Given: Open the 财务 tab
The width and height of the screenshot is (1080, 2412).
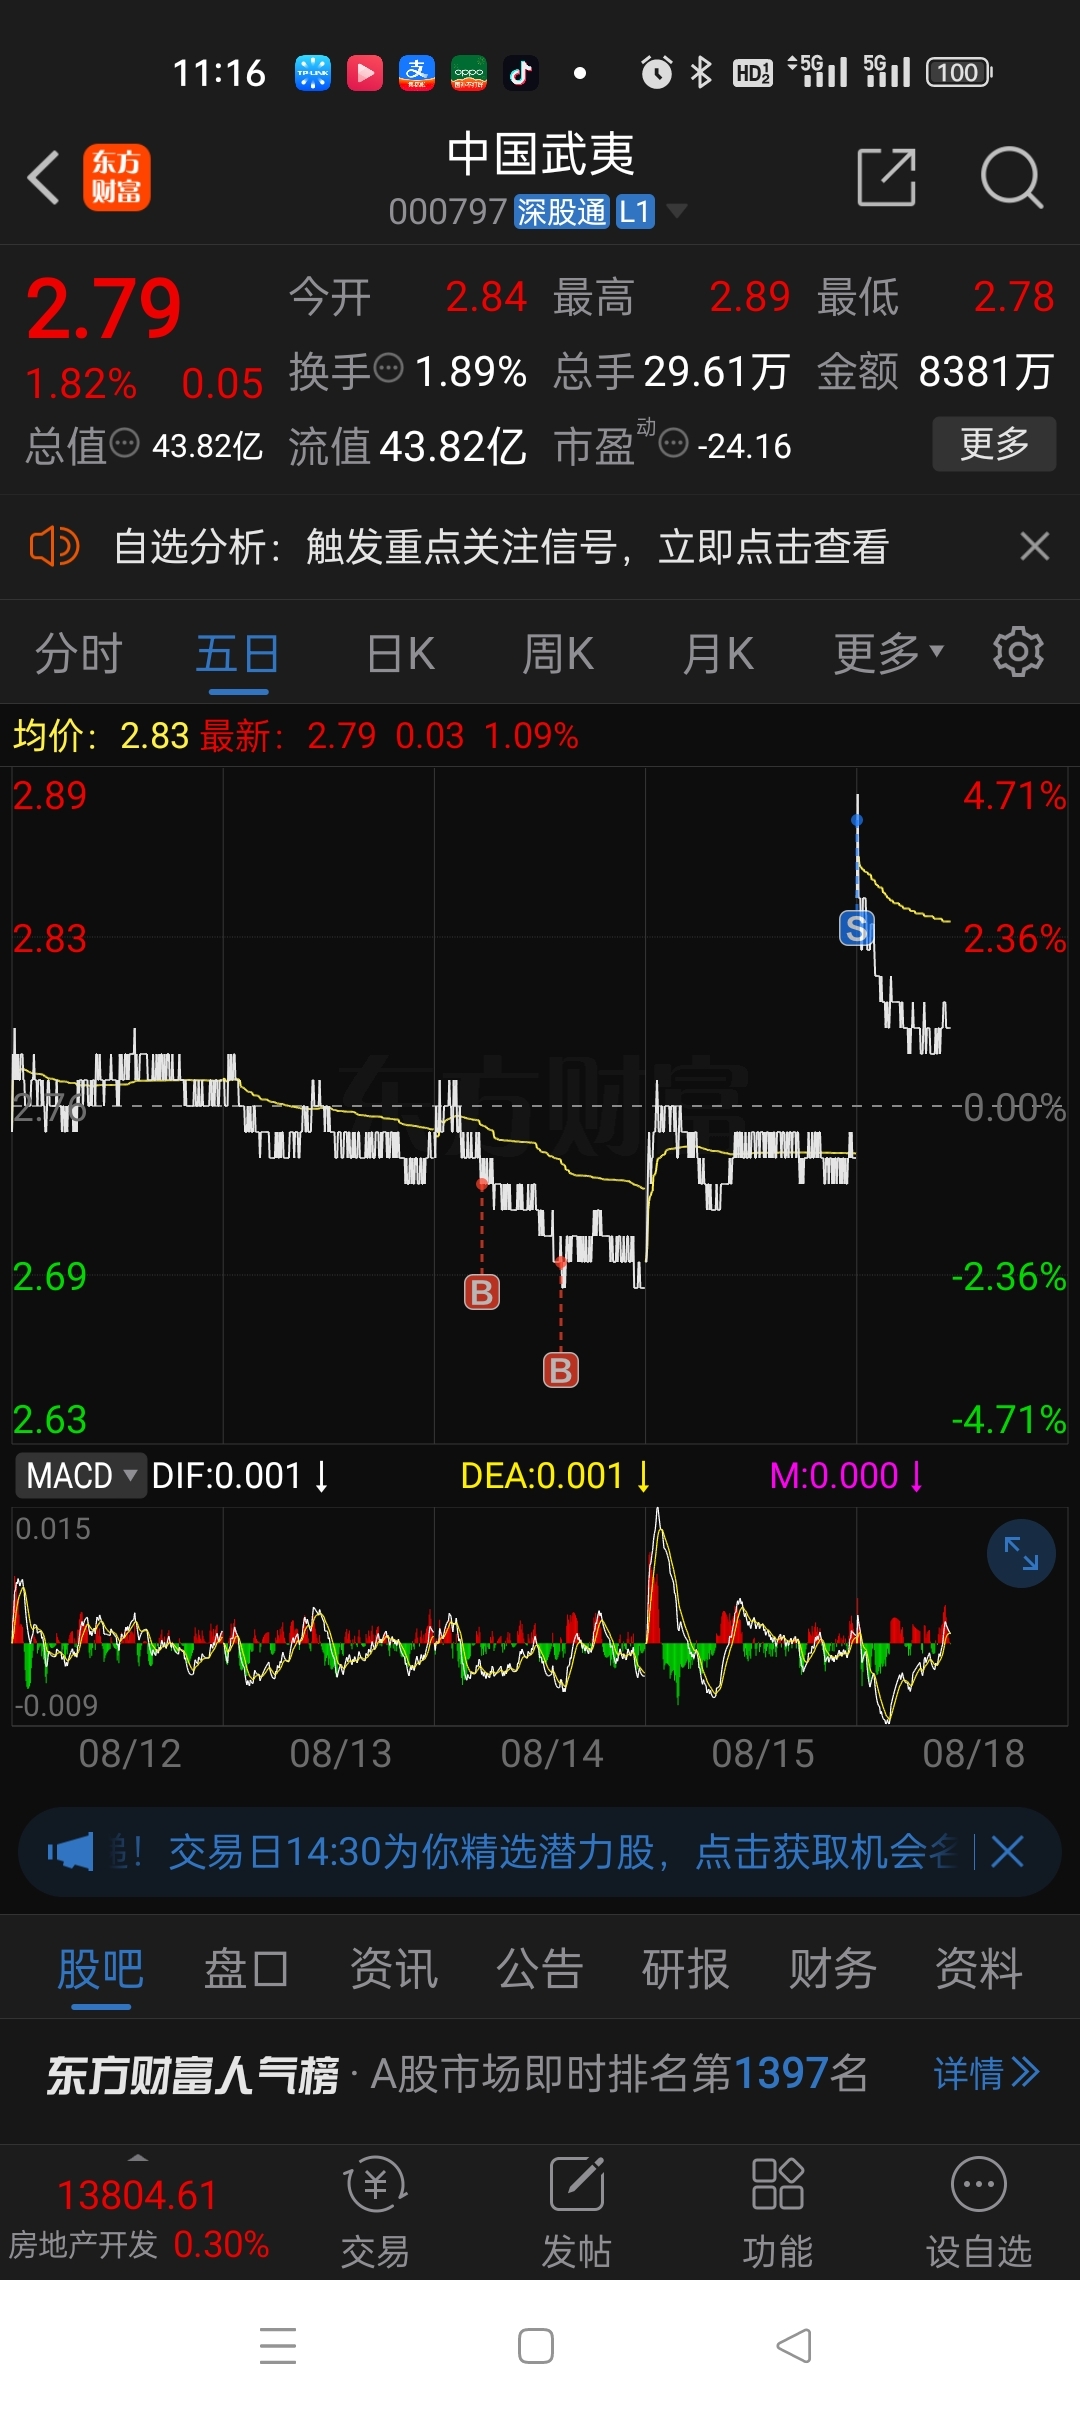Looking at the screenshot, I should point(832,1970).
